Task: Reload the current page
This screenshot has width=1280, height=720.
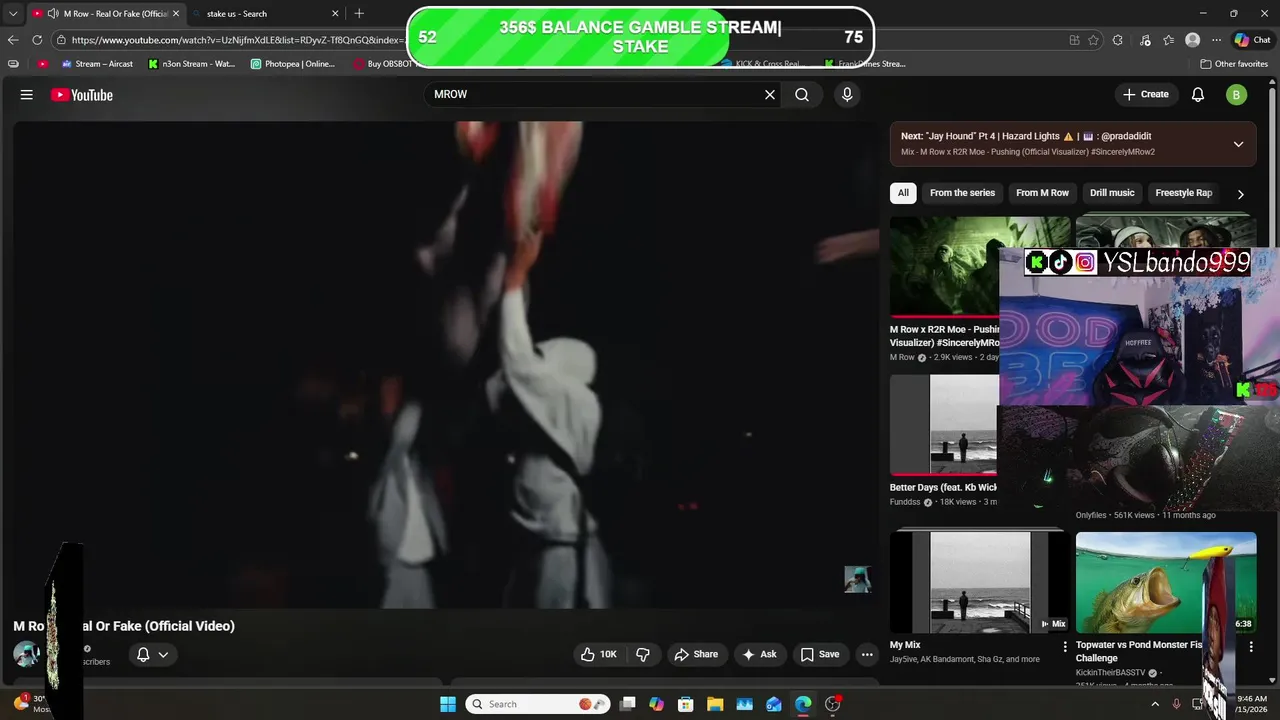Action: pos(37,40)
